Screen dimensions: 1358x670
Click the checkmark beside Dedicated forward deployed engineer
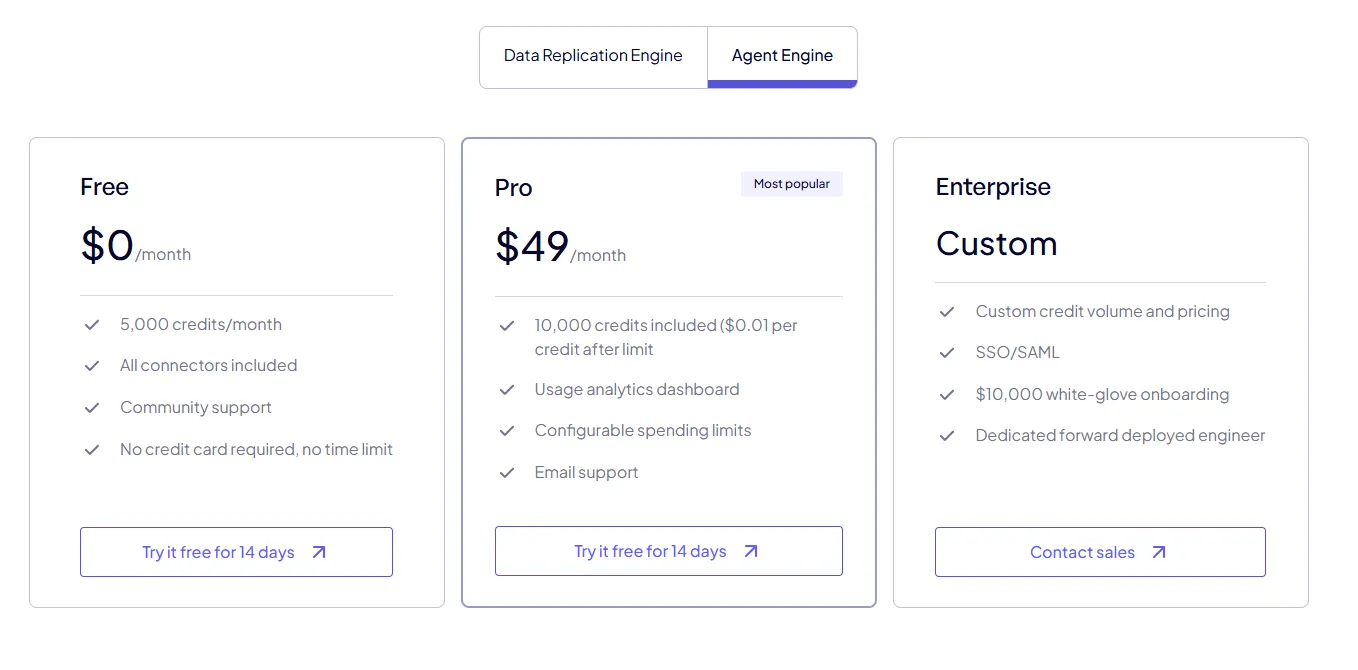coord(947,436)
